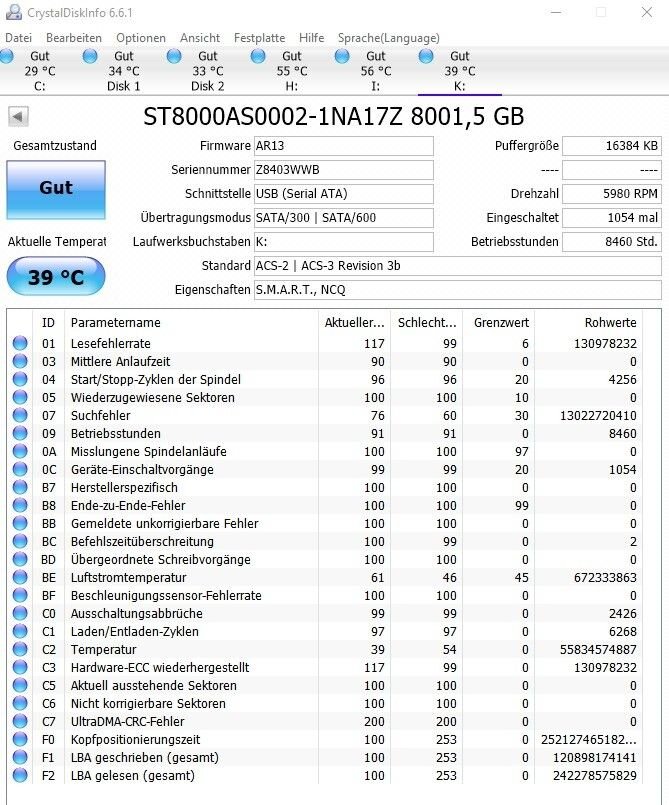Click the status icon for LBA geschrieben (gesamt)
This screenshot has width=669, height=805.
click(x=20, y=757)
